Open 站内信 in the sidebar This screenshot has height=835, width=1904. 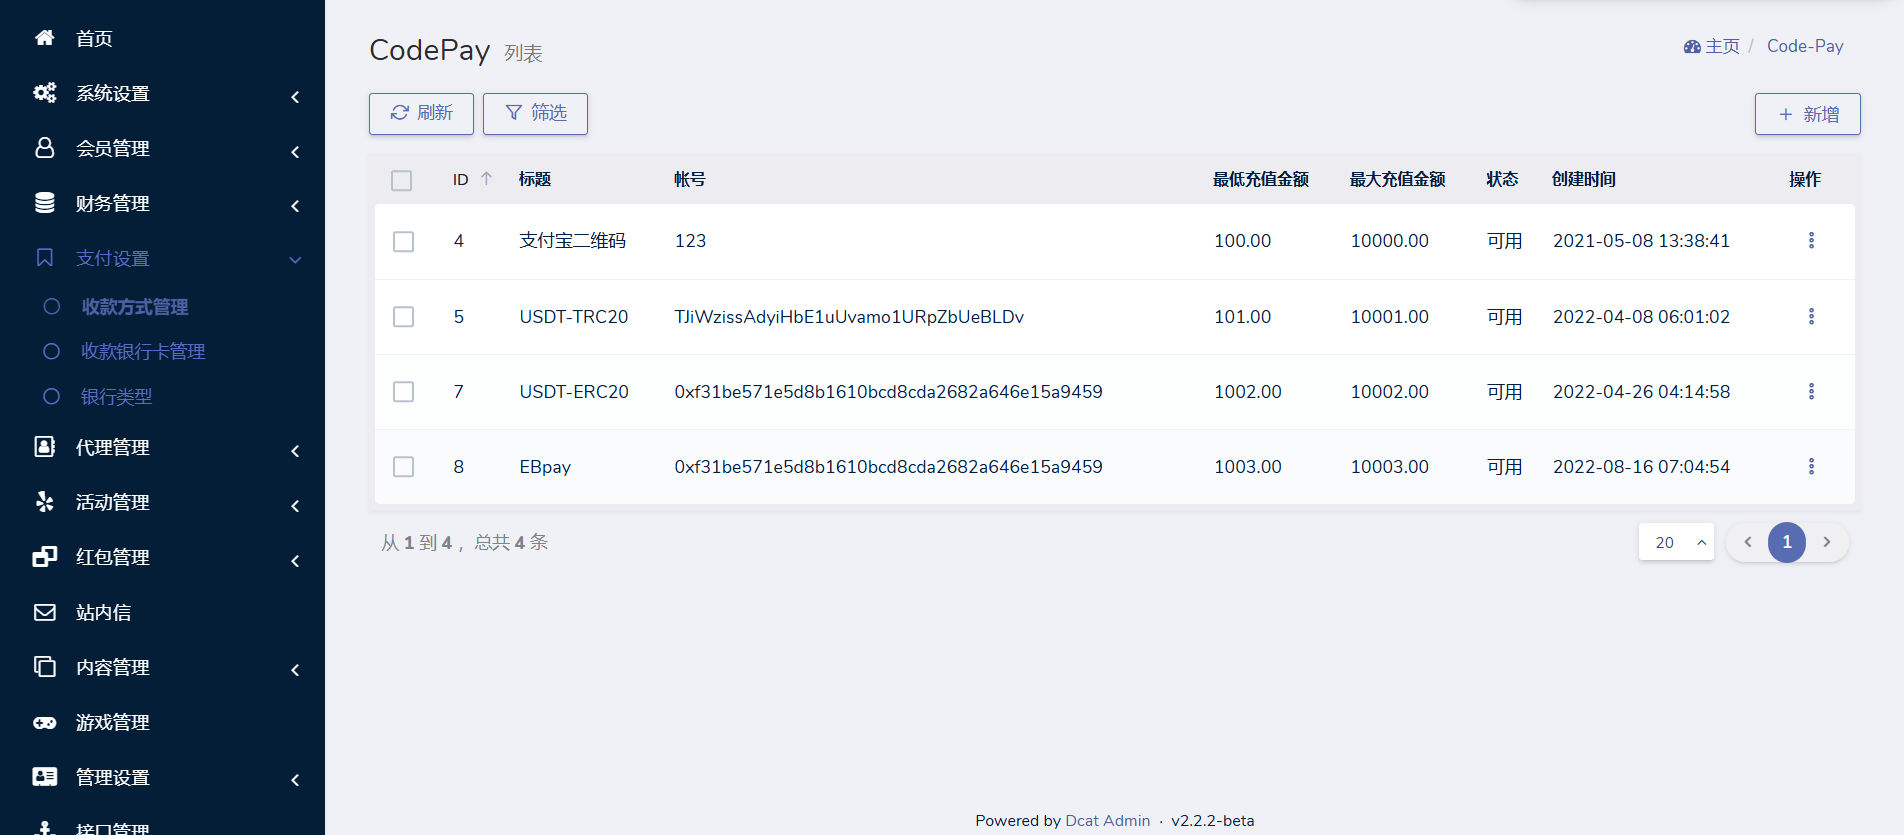click(103, 613)
